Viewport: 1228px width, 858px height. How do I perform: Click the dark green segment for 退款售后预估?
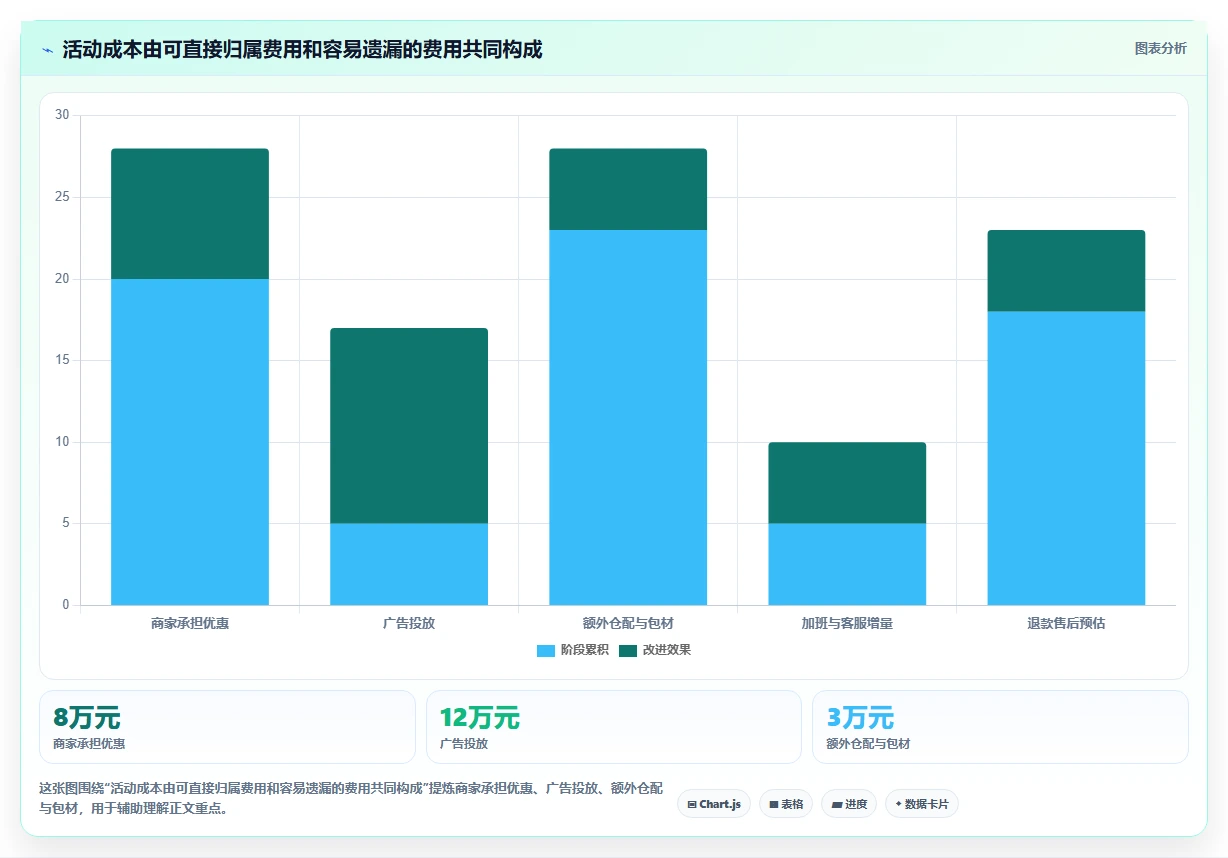click(1066, 271)
